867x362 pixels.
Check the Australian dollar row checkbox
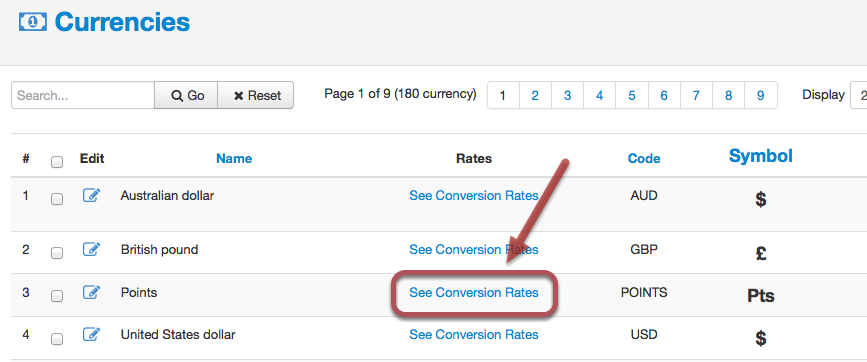(x=56, y=199)
